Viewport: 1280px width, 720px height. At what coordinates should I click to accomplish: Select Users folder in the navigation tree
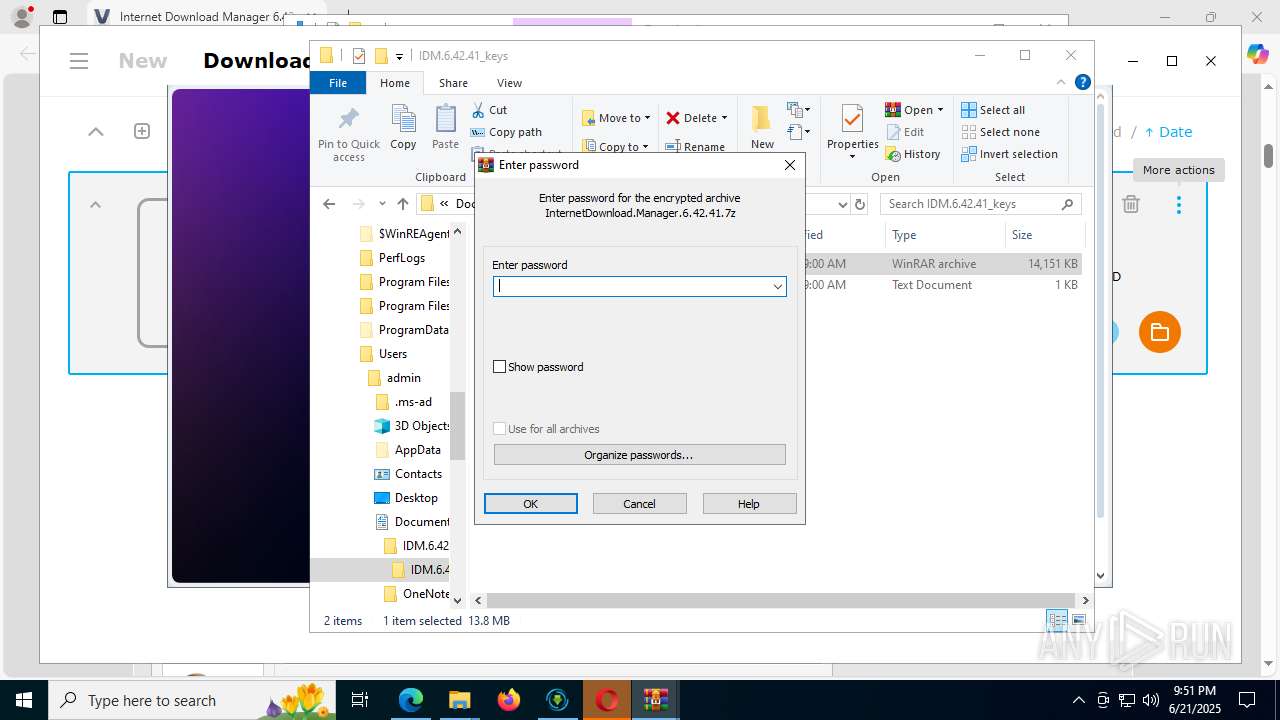392,354
